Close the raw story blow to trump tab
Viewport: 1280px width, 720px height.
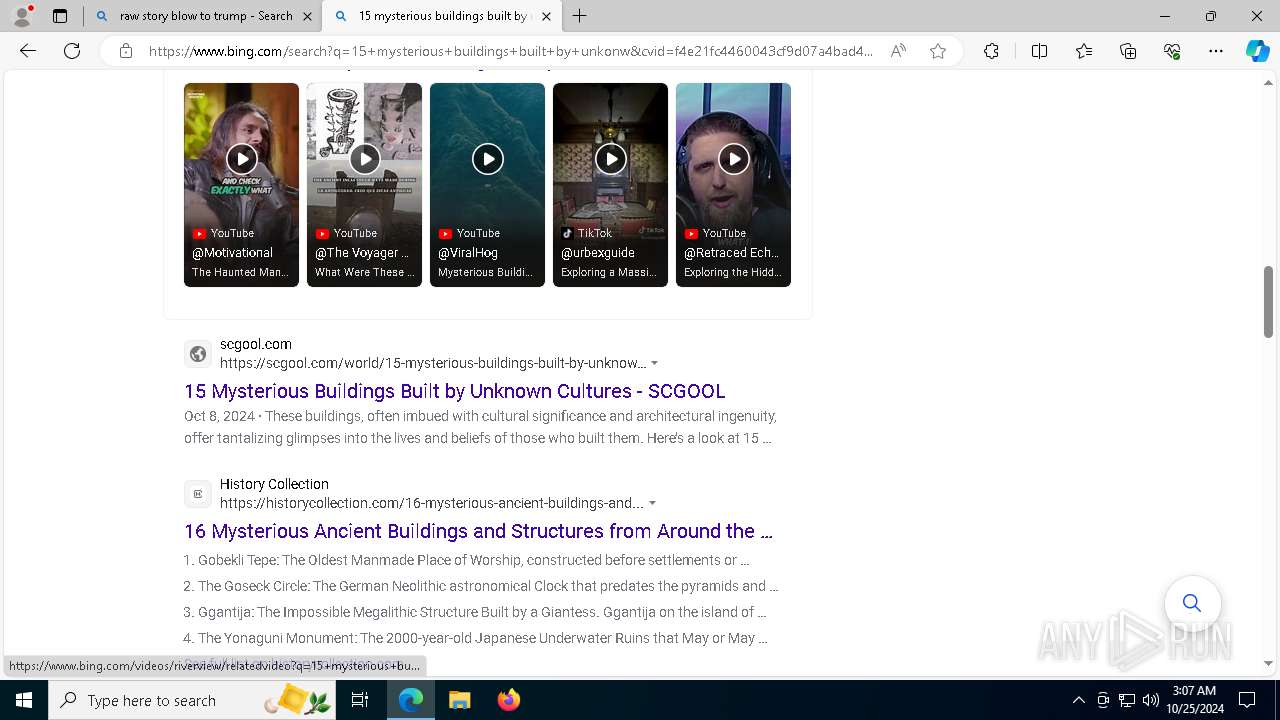[x=307, y=16]
